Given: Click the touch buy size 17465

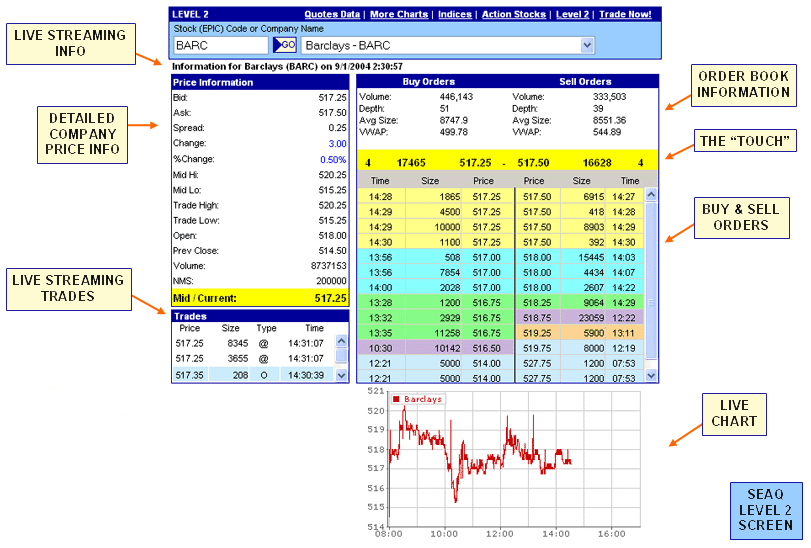Looking at the screenshot, I should tap(411, 163).
